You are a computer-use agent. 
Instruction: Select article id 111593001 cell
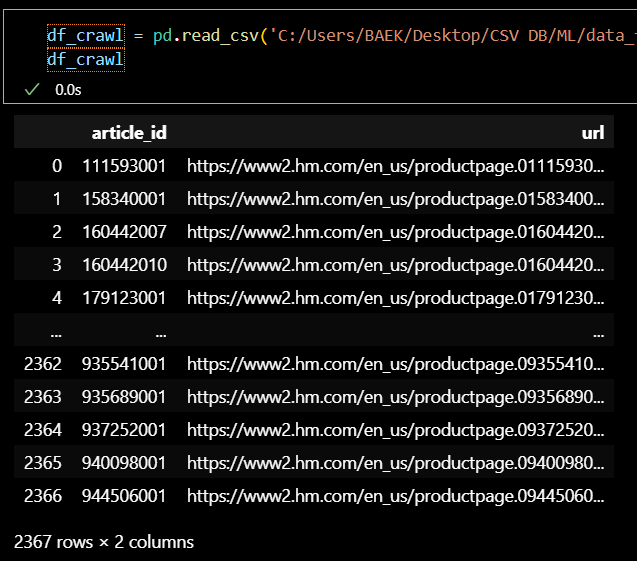click(x=124, y=166)
